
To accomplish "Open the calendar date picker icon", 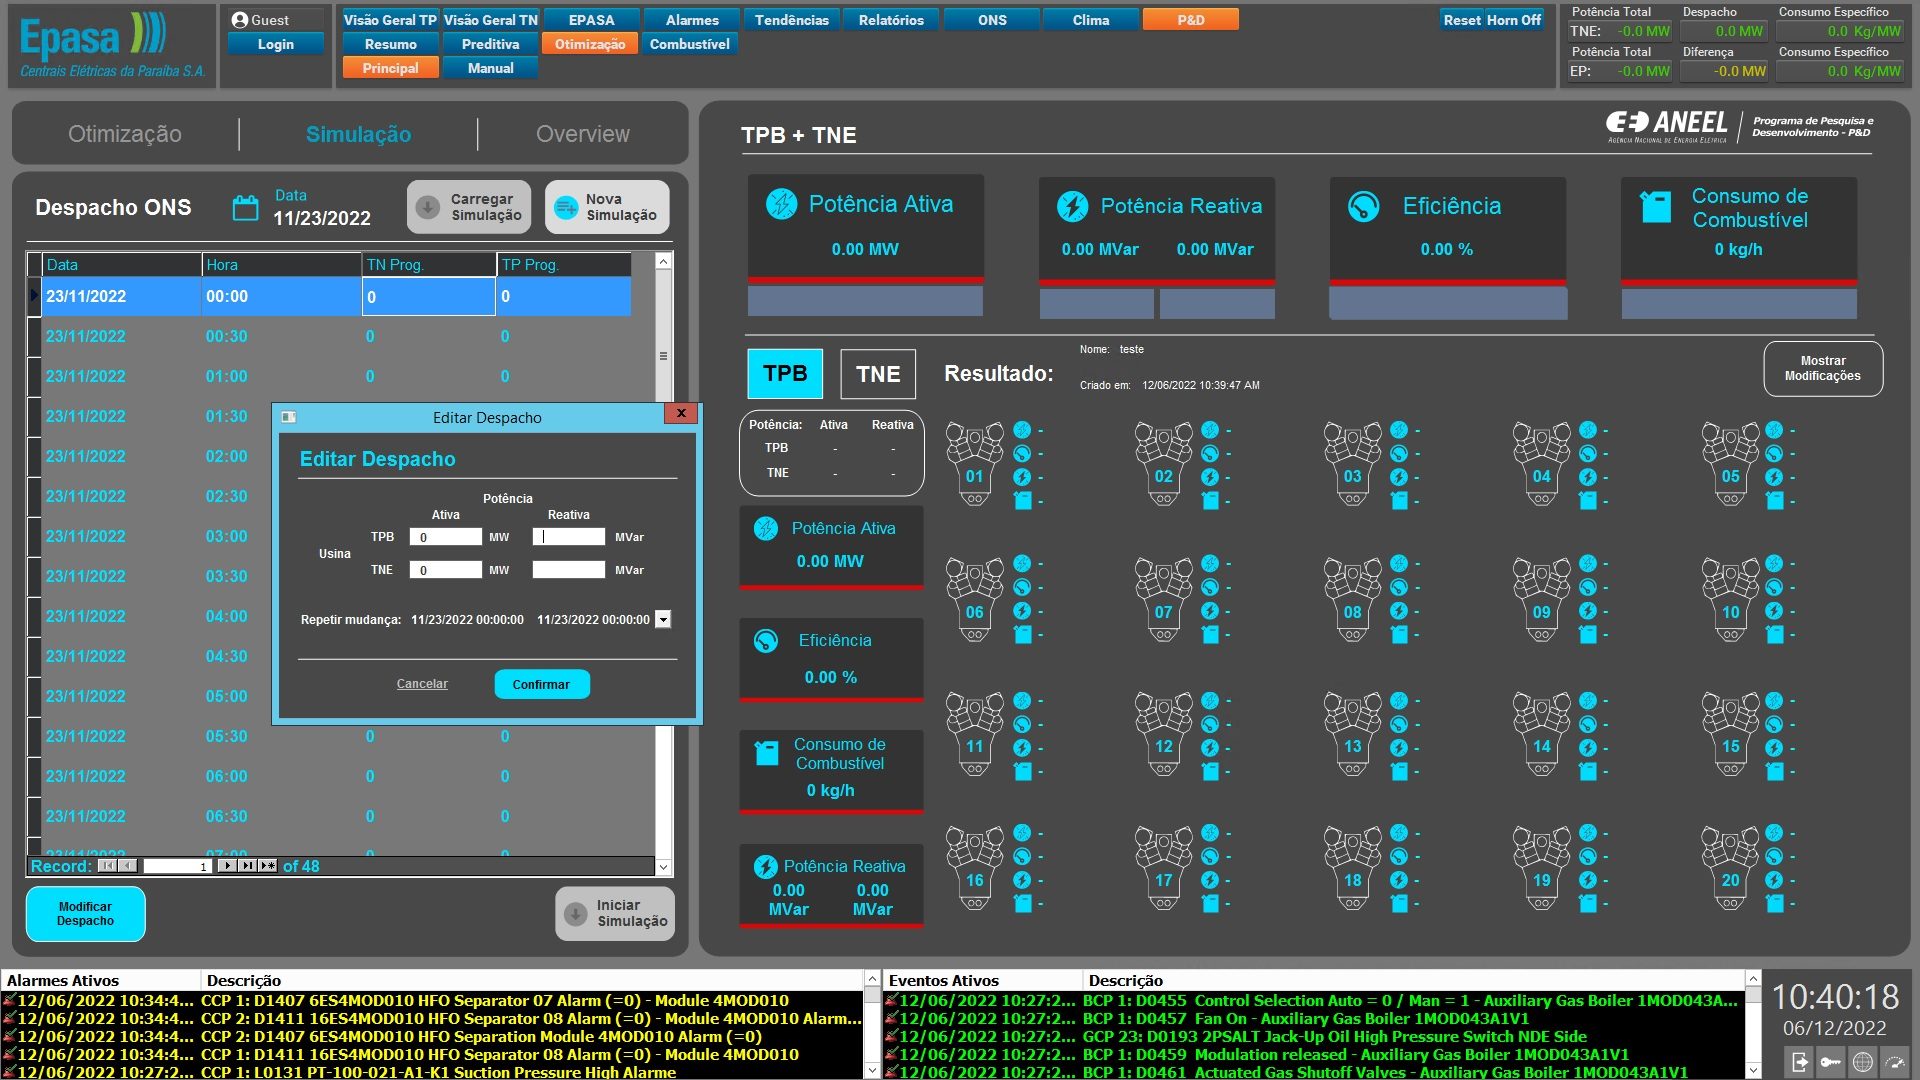I will (x=245, y=207).
